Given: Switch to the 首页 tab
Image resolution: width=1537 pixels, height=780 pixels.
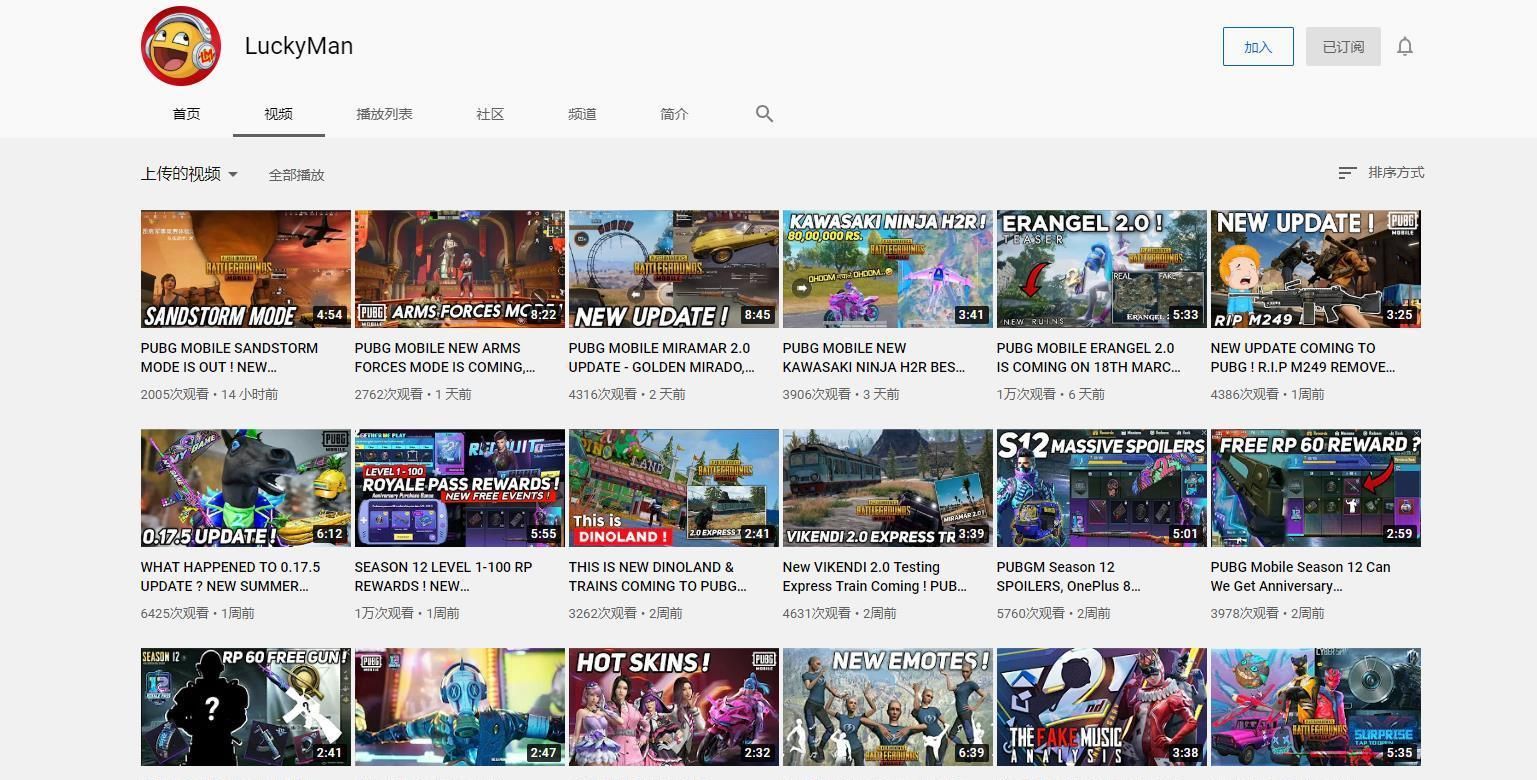Looking at the screenshot, I should (187, 114).
